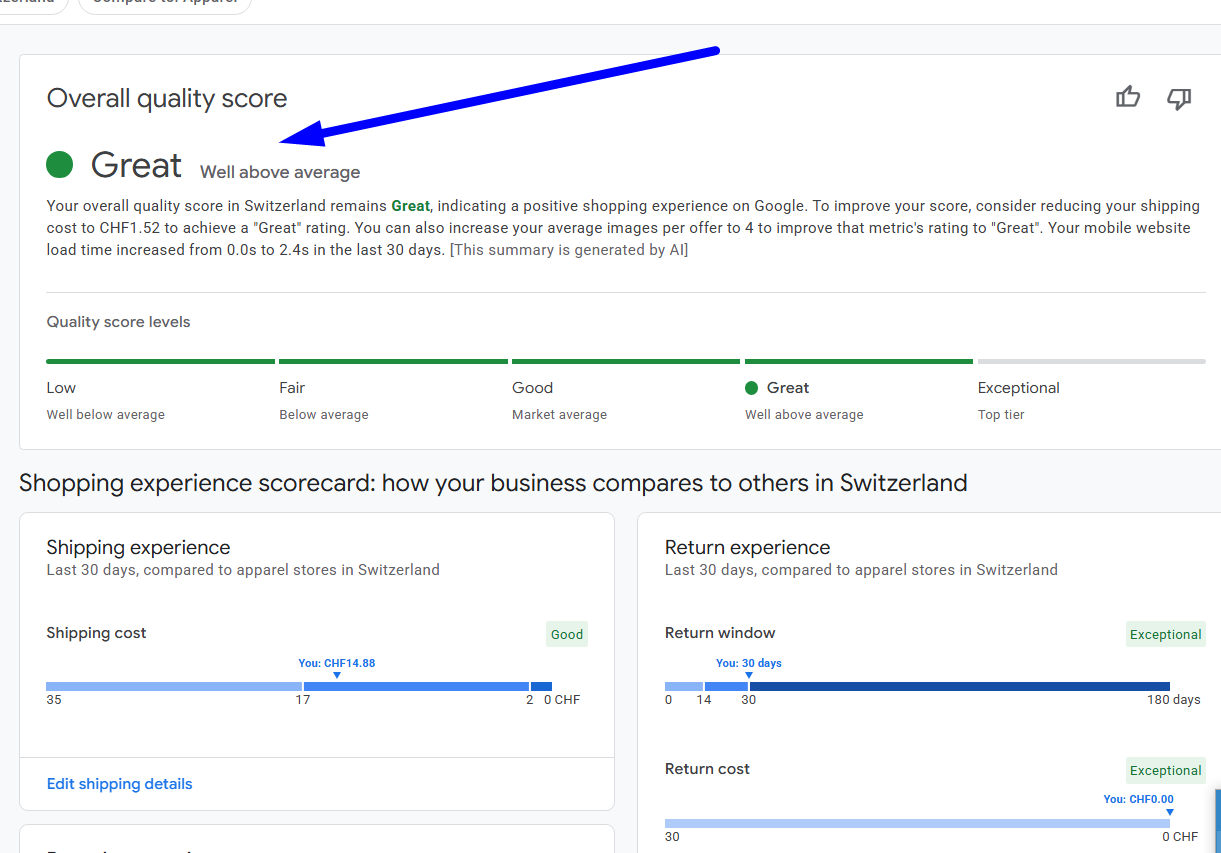Click the 'You: CHF14.88' shipping cost marker
The image size is (1221, 853).
337,664
